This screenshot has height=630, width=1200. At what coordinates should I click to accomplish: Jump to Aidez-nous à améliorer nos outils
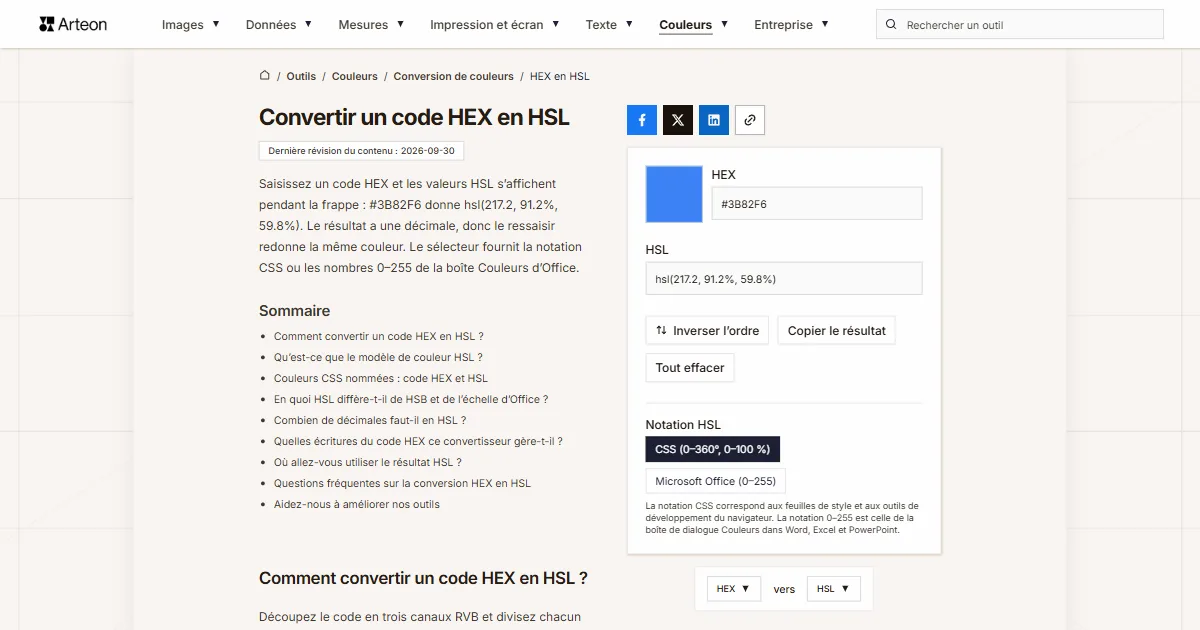pyautogui.click(x=357, y=505)
